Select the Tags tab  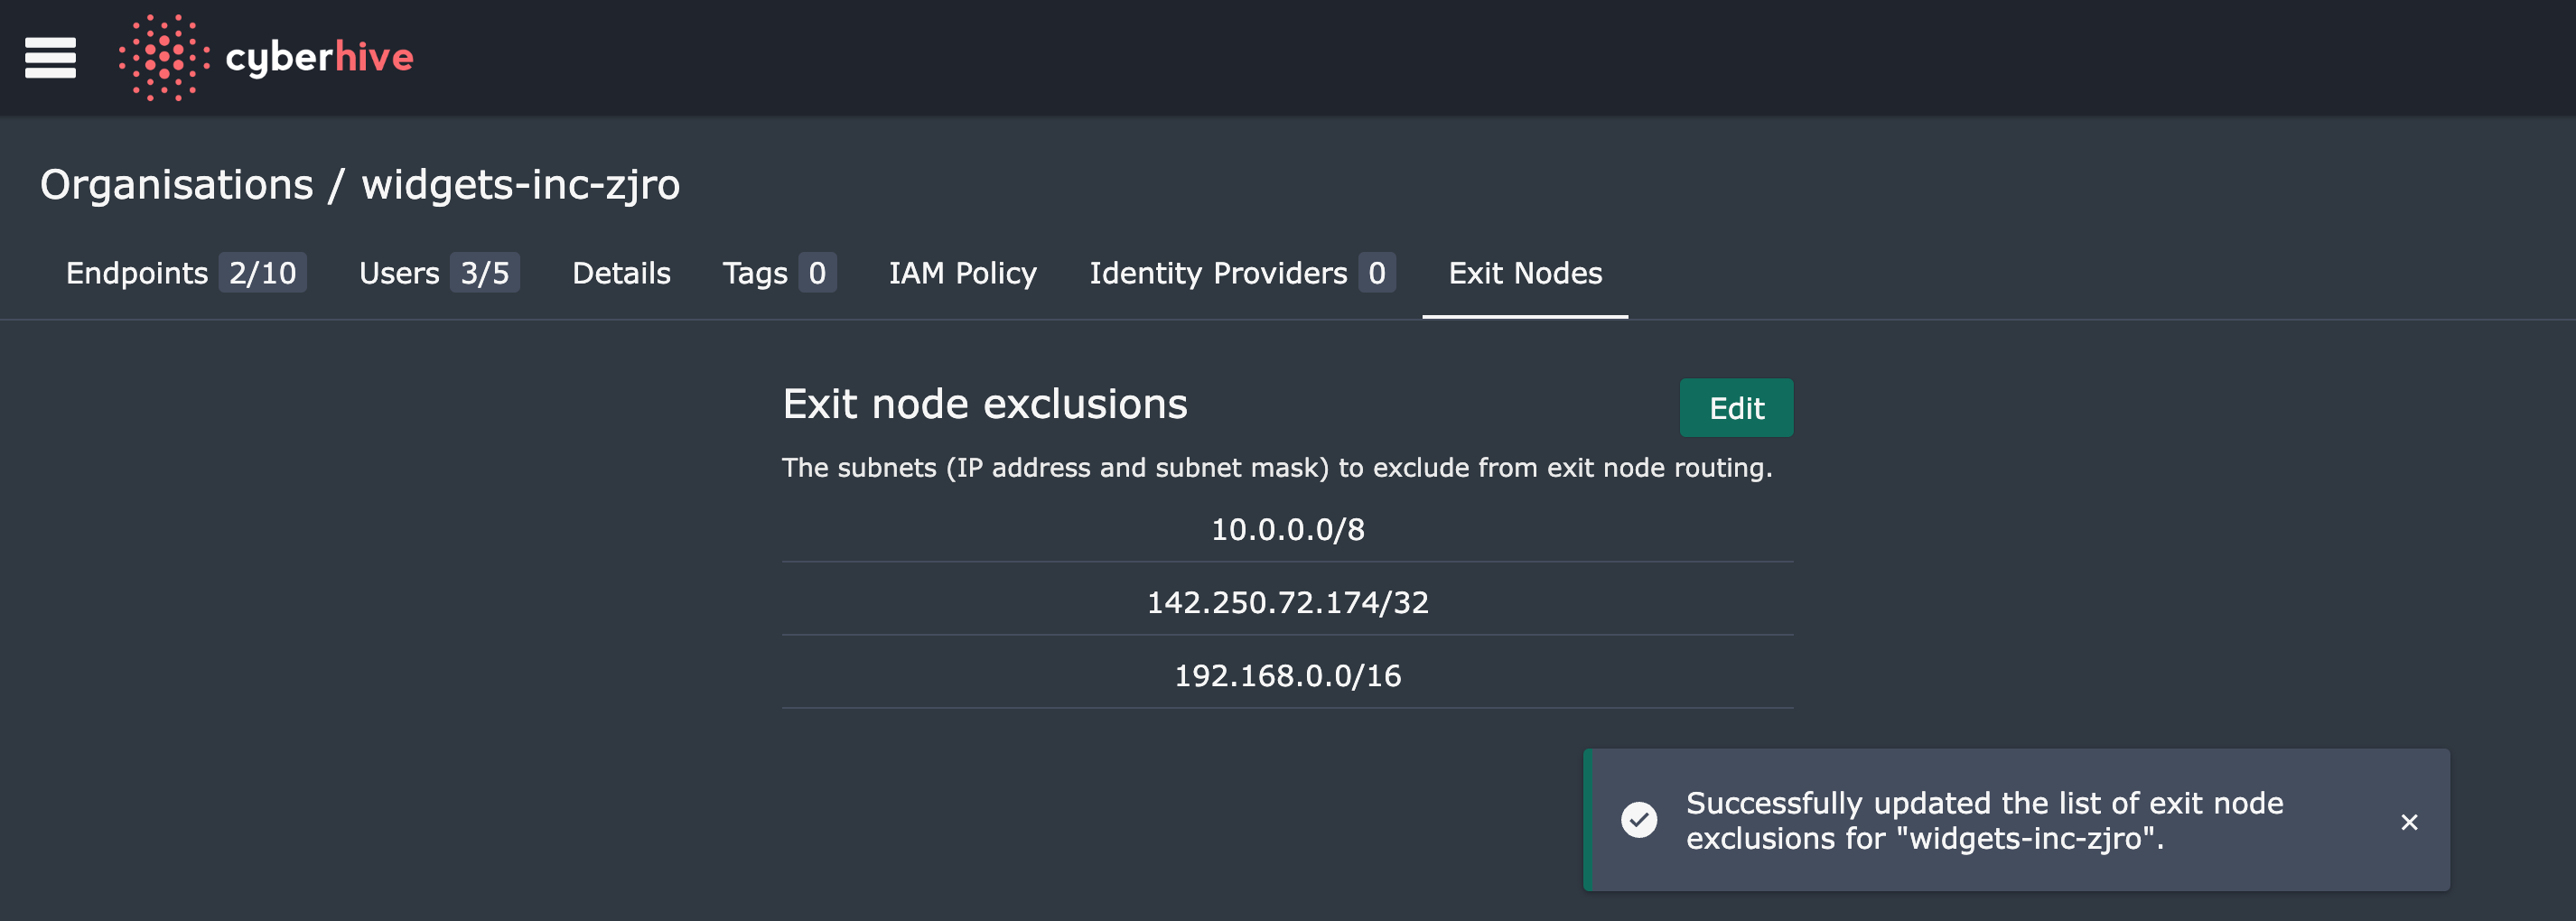pos(778,273)
